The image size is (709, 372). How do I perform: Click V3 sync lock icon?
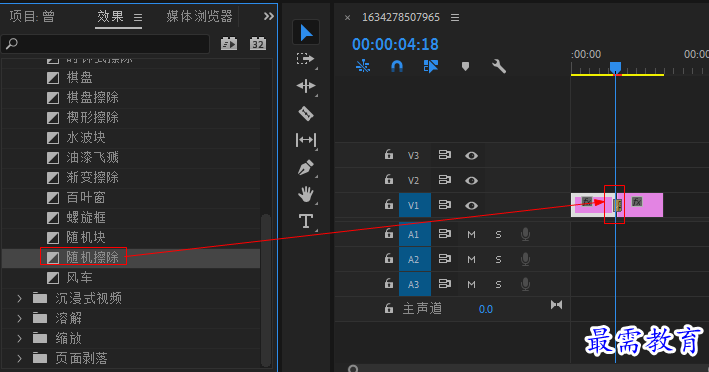point(444,155)
